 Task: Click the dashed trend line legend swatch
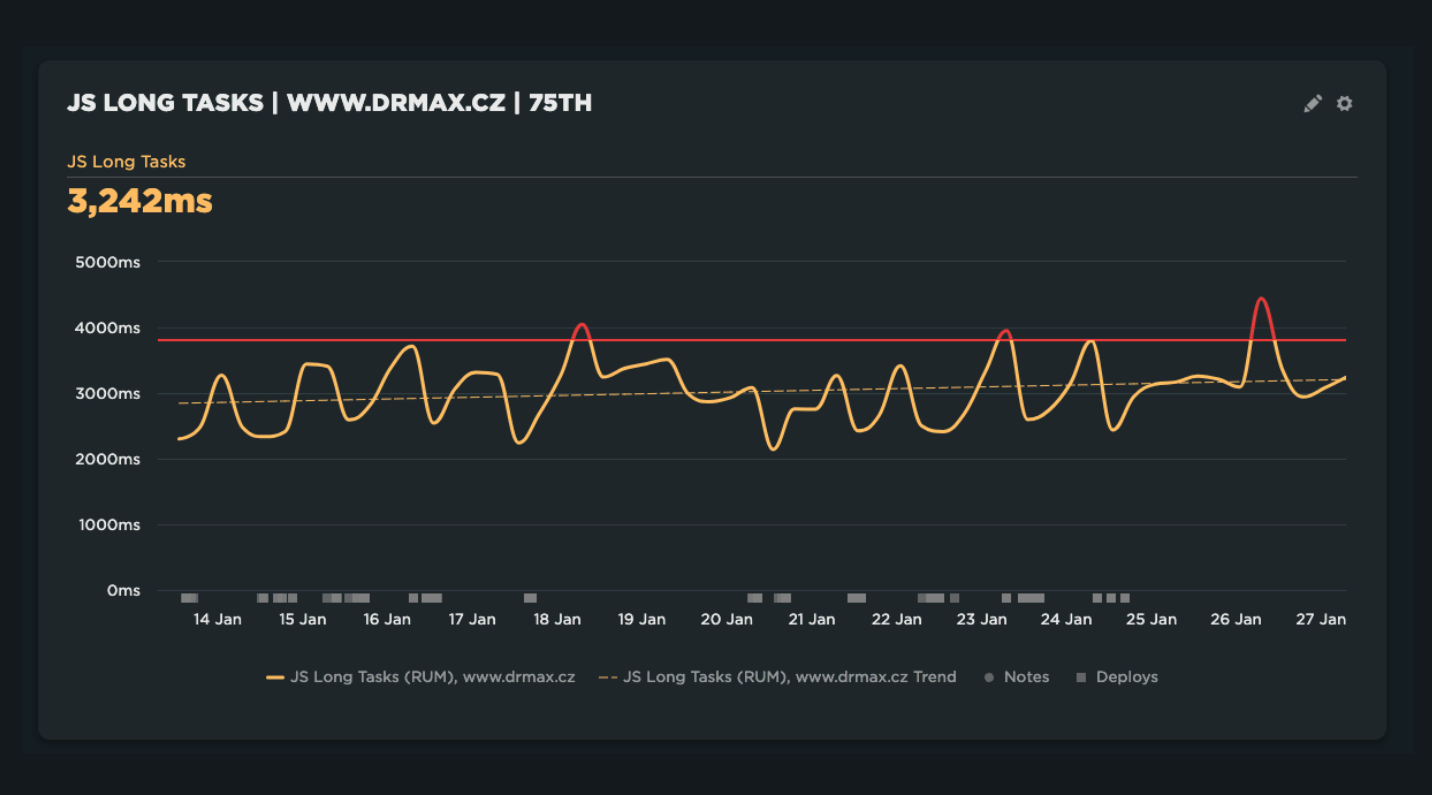point(608,678)
